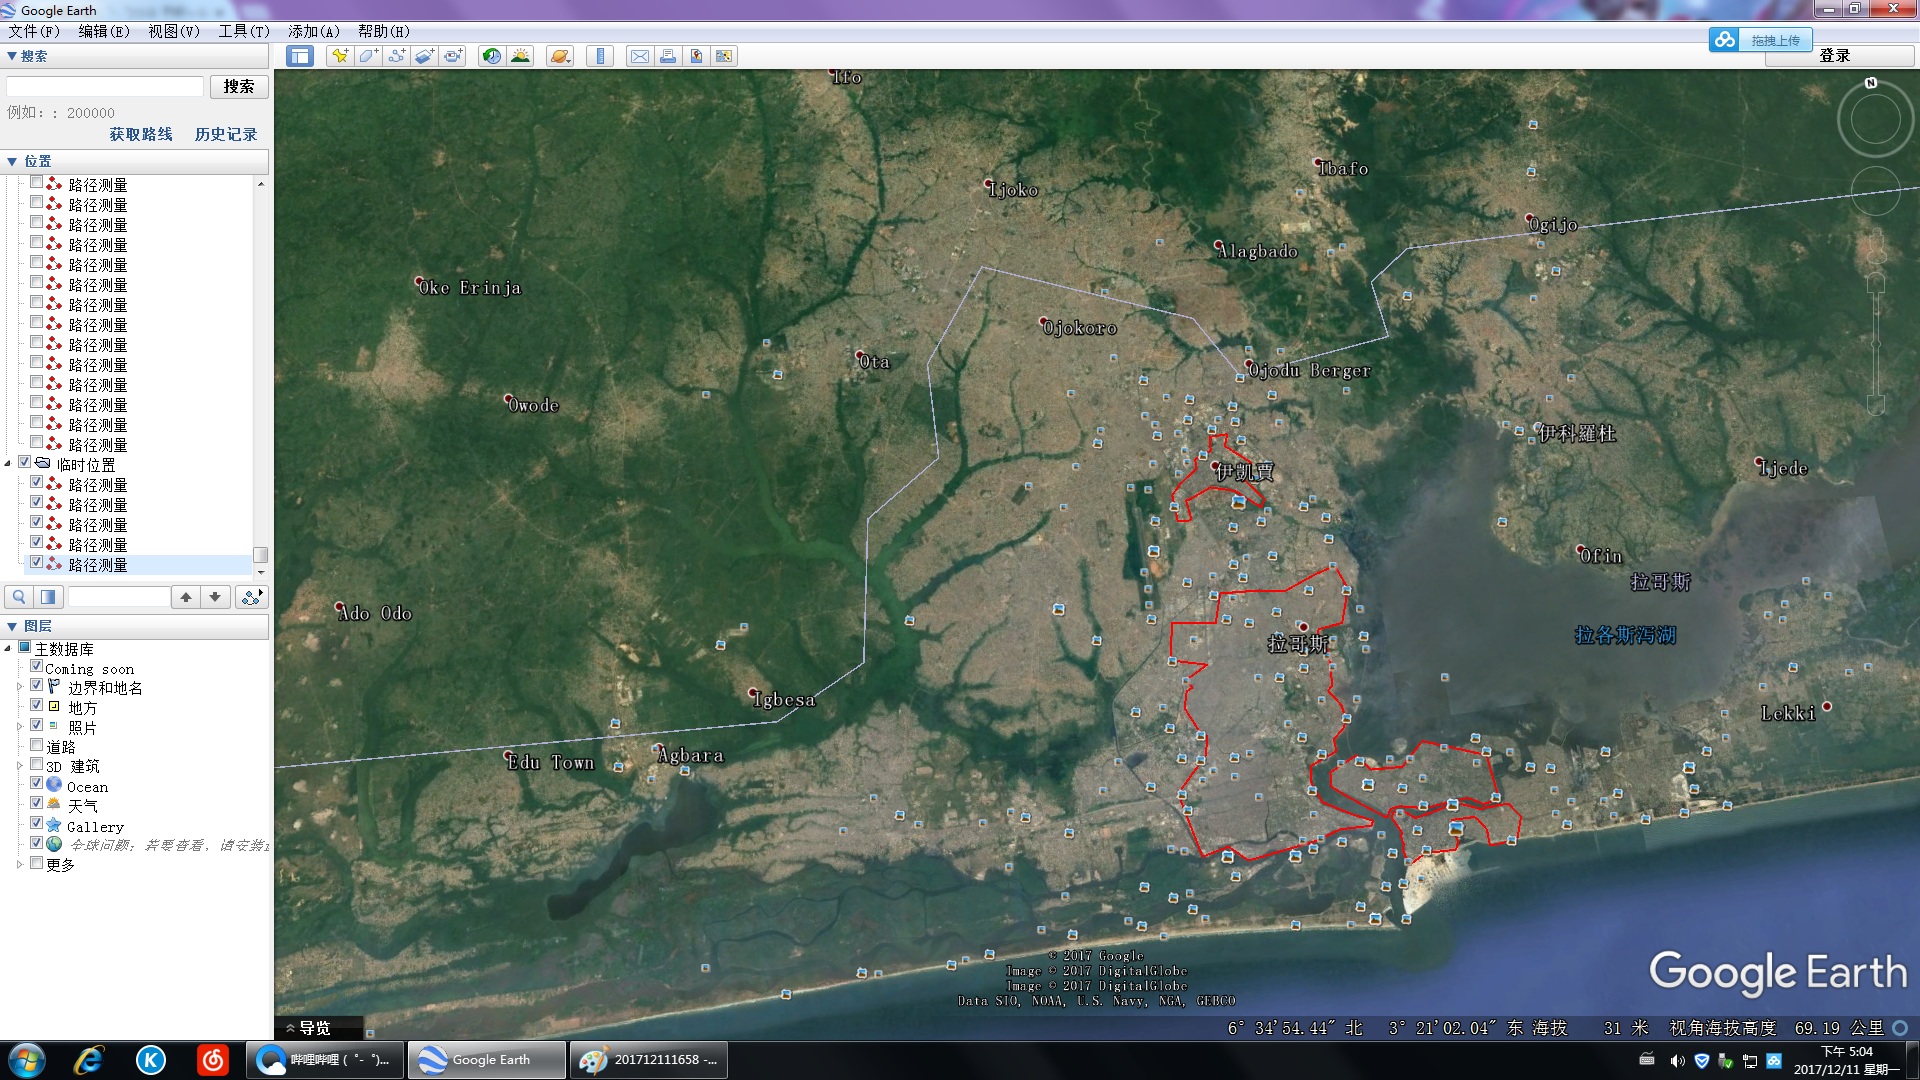Open the NetEase music taskbar icon
This screenshot has width=1920, height=1080.
(213, 1060)
